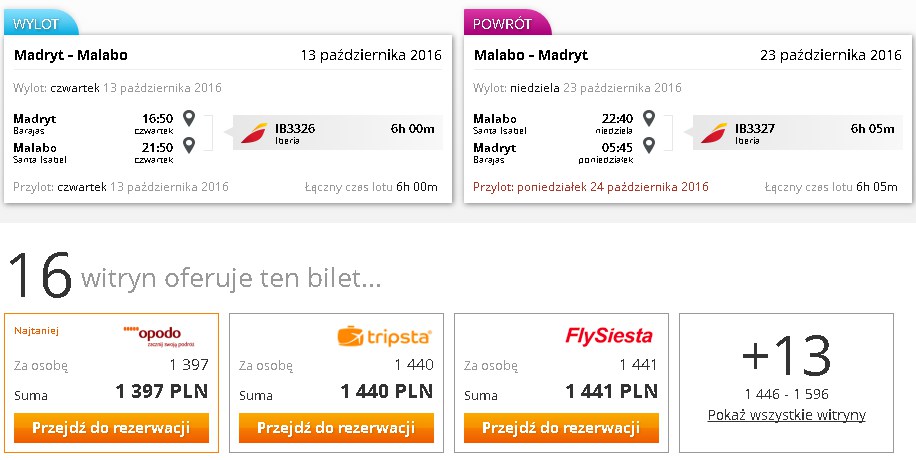The image size is (916, 460).
Task: Click the tripsta logo
Action: coord(384,337)
